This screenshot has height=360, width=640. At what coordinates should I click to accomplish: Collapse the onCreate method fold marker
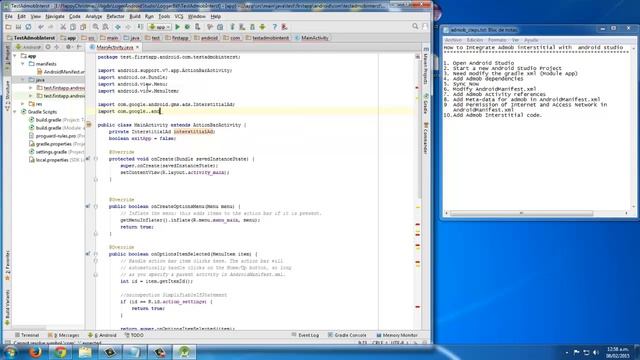coord(96,159)
